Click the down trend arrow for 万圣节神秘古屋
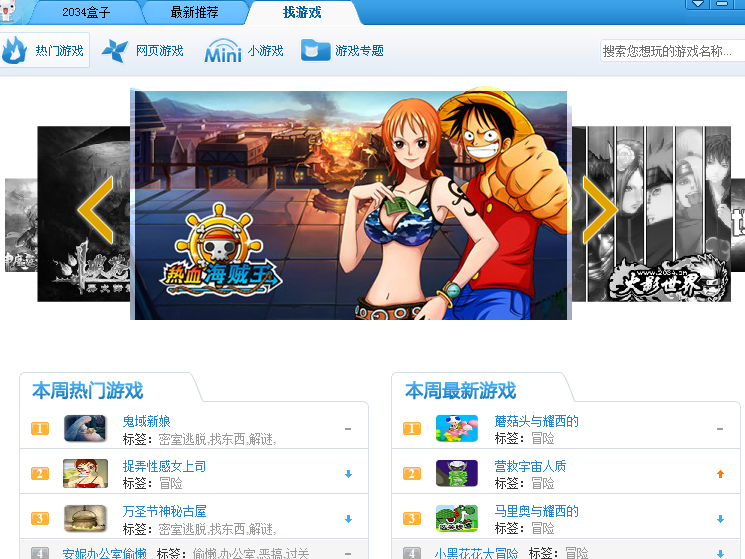The image size is (745, 559). click(x=348, y=519)
